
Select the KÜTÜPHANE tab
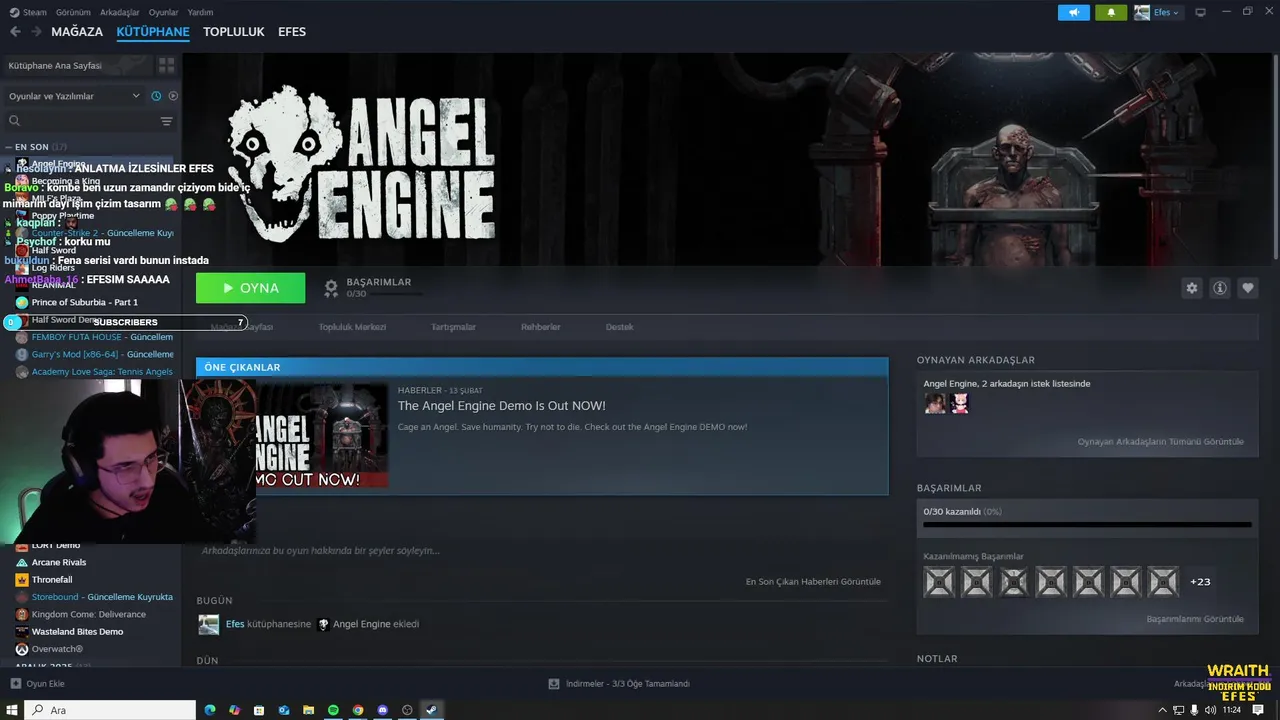153,32
